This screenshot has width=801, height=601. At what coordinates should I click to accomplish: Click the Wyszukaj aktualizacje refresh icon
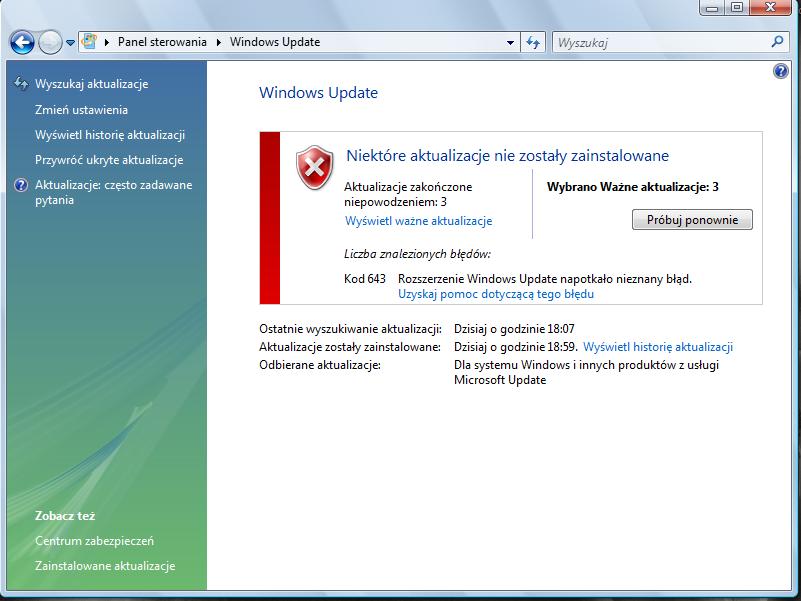[21, 84]
